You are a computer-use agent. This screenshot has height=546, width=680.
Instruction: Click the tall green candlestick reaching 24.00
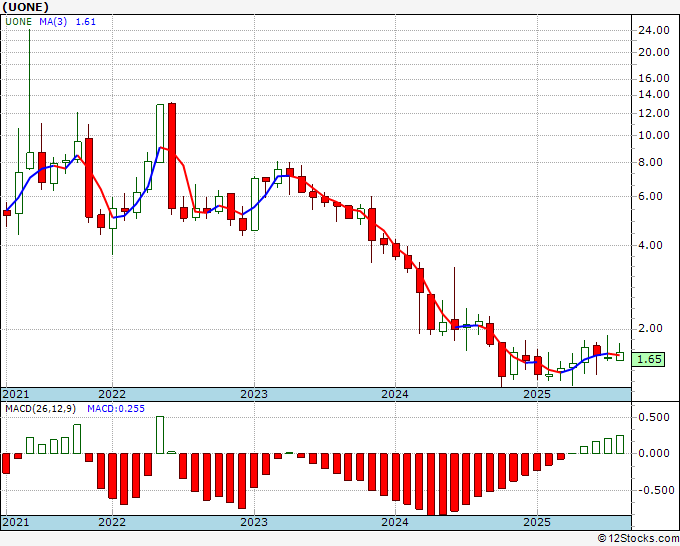tap(30, 99)
